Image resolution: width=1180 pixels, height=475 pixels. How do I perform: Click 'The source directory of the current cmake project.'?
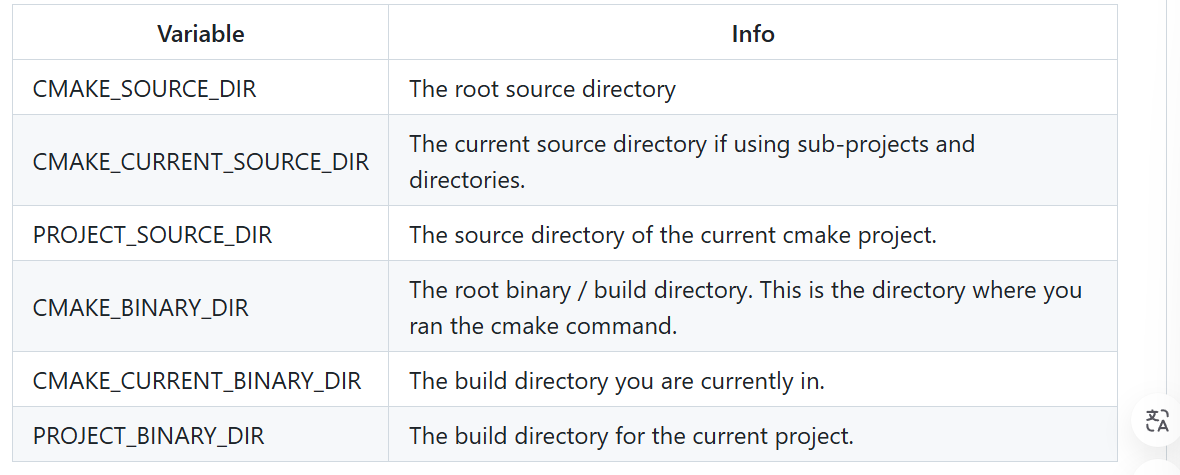pyautogui.click(x=673, y=235)
